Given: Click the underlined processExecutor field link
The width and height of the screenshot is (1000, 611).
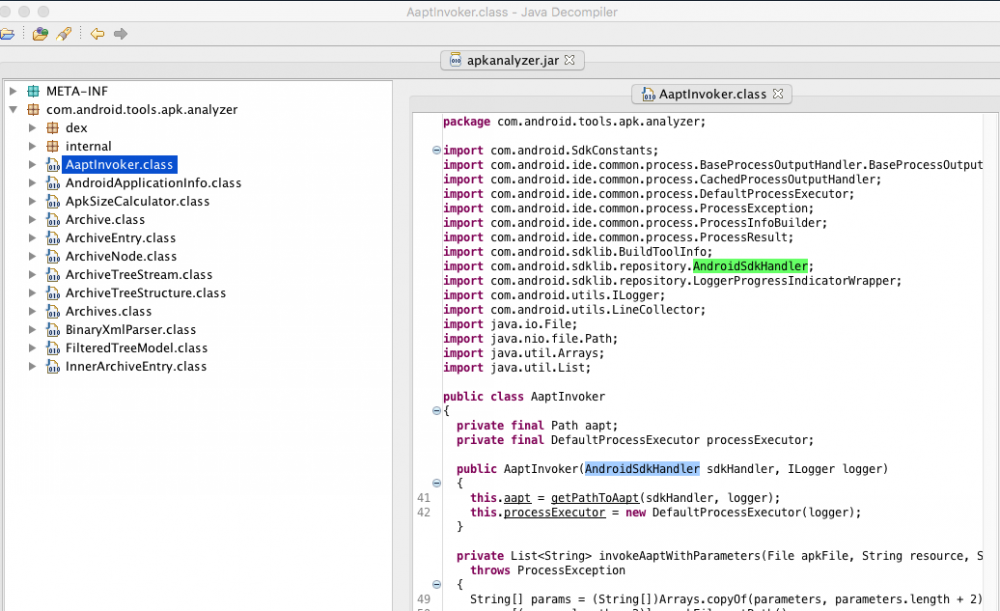Looking at the screenshot, I should tap(554, 512).
